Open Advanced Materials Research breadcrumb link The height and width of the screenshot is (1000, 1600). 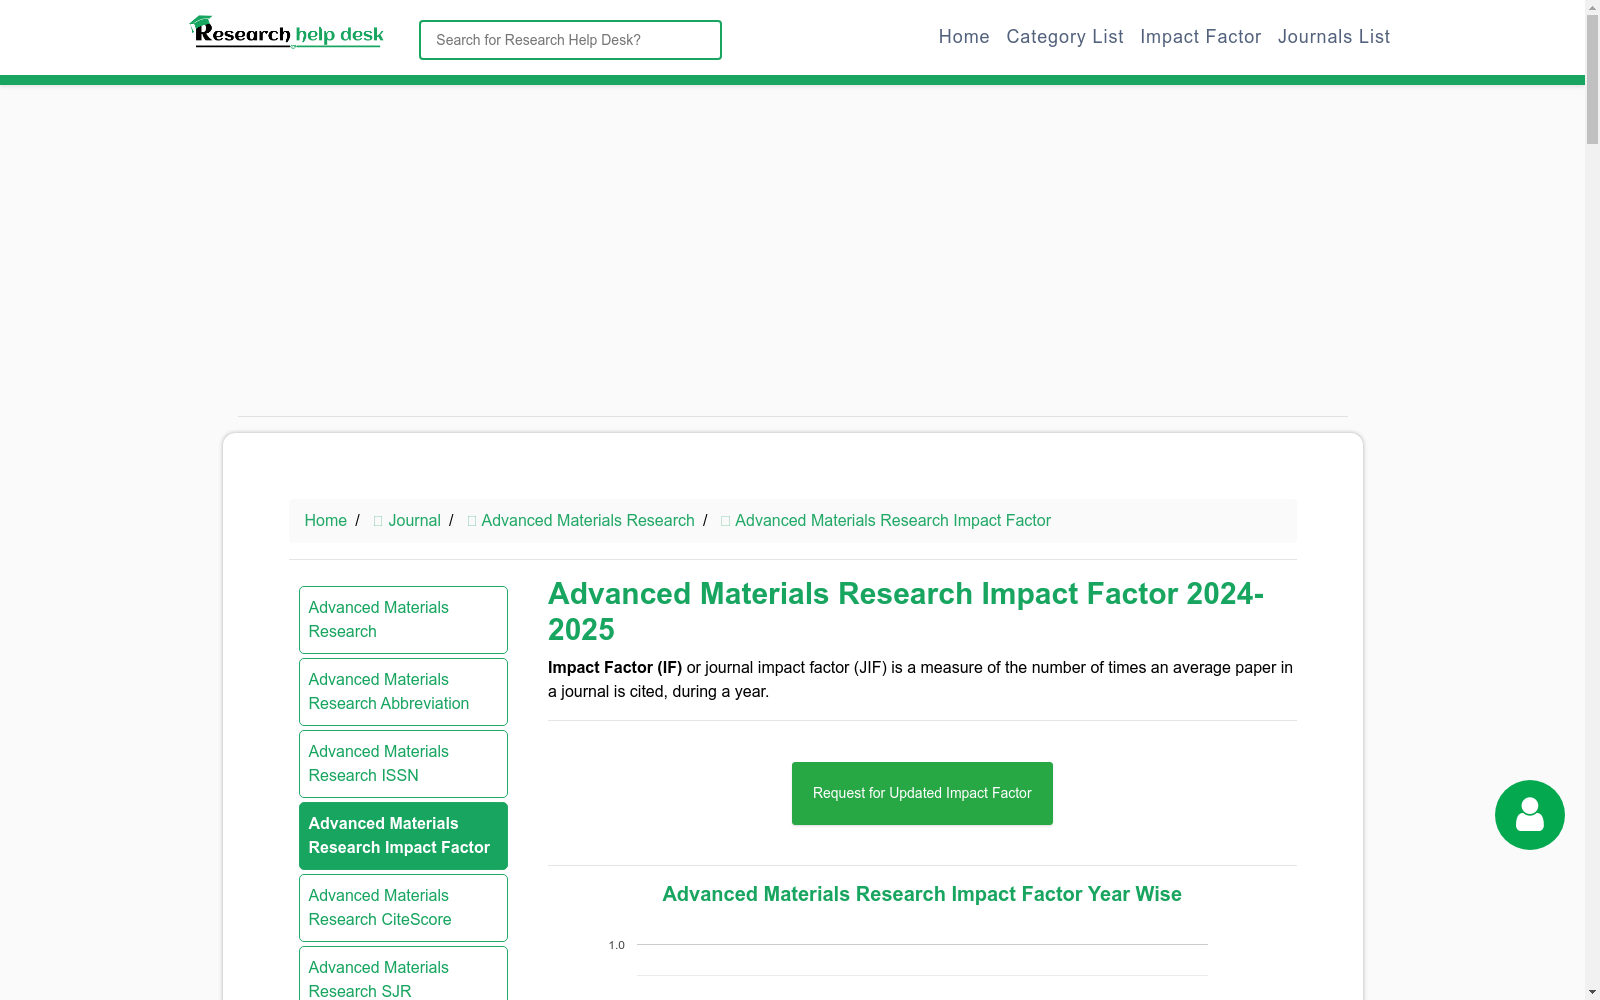click(x=588, y=520)
